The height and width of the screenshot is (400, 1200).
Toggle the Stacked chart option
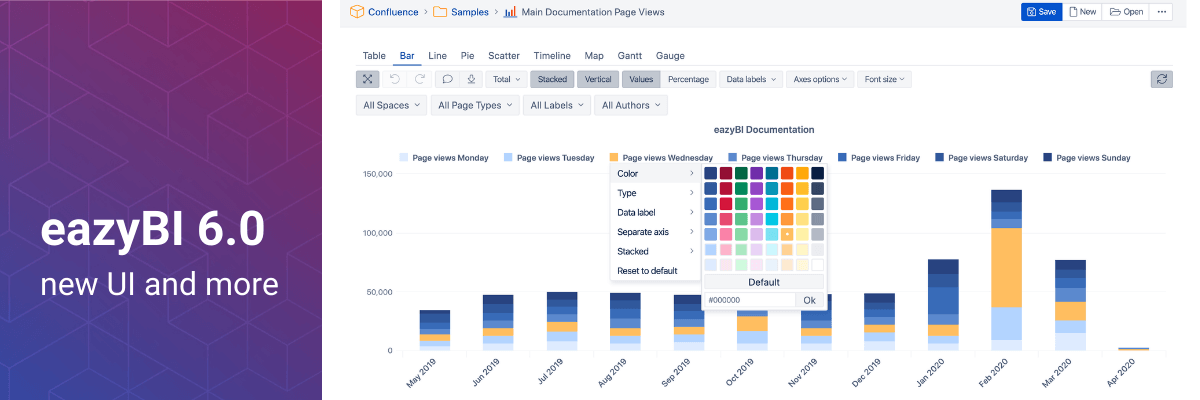pyautogui.click(x=552, y=79)
